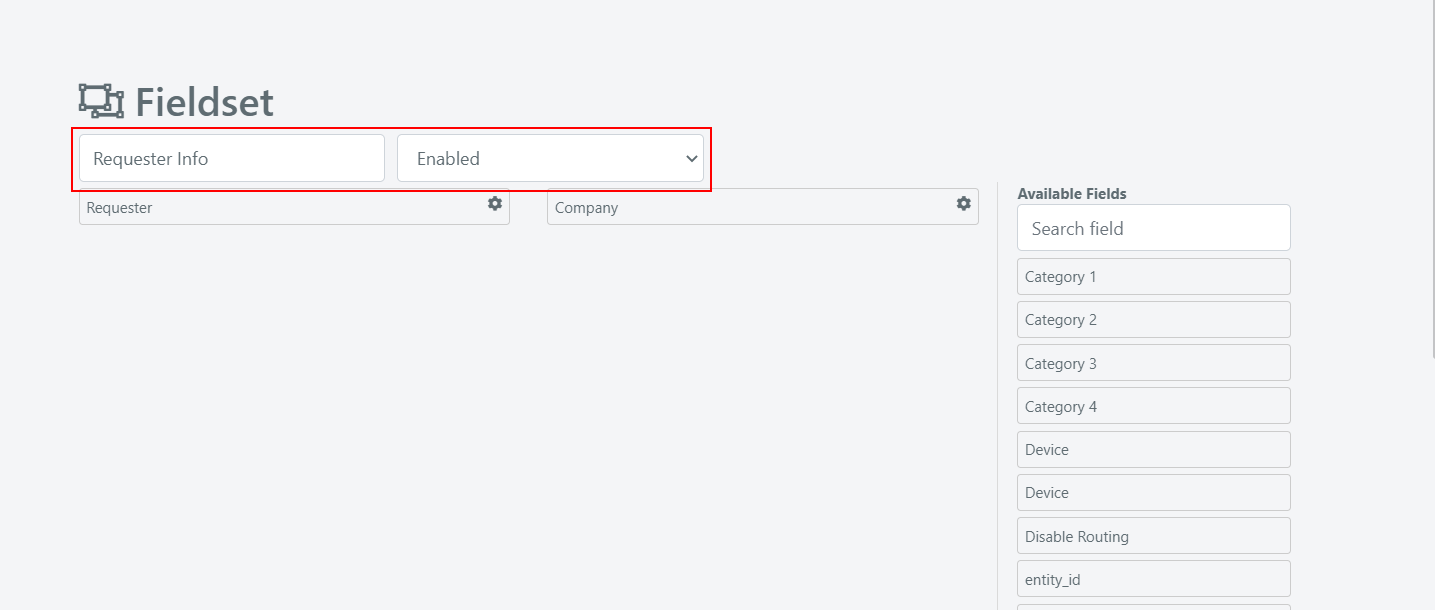
Task: Click the Fieldset icon beside heading
Action: click(101, 101)
